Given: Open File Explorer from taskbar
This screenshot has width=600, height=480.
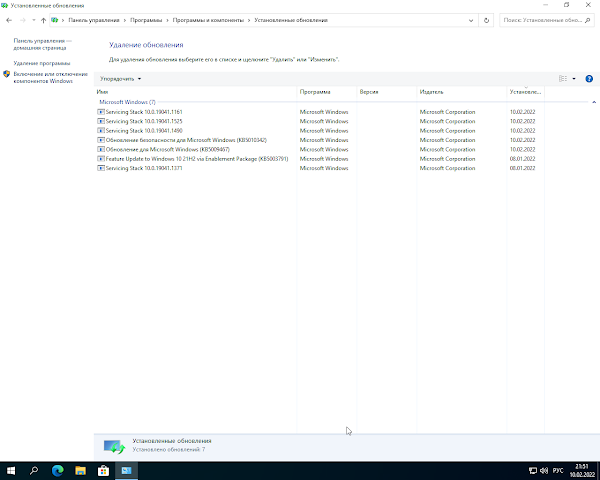Looking at the screenshot, I should 80,471.
